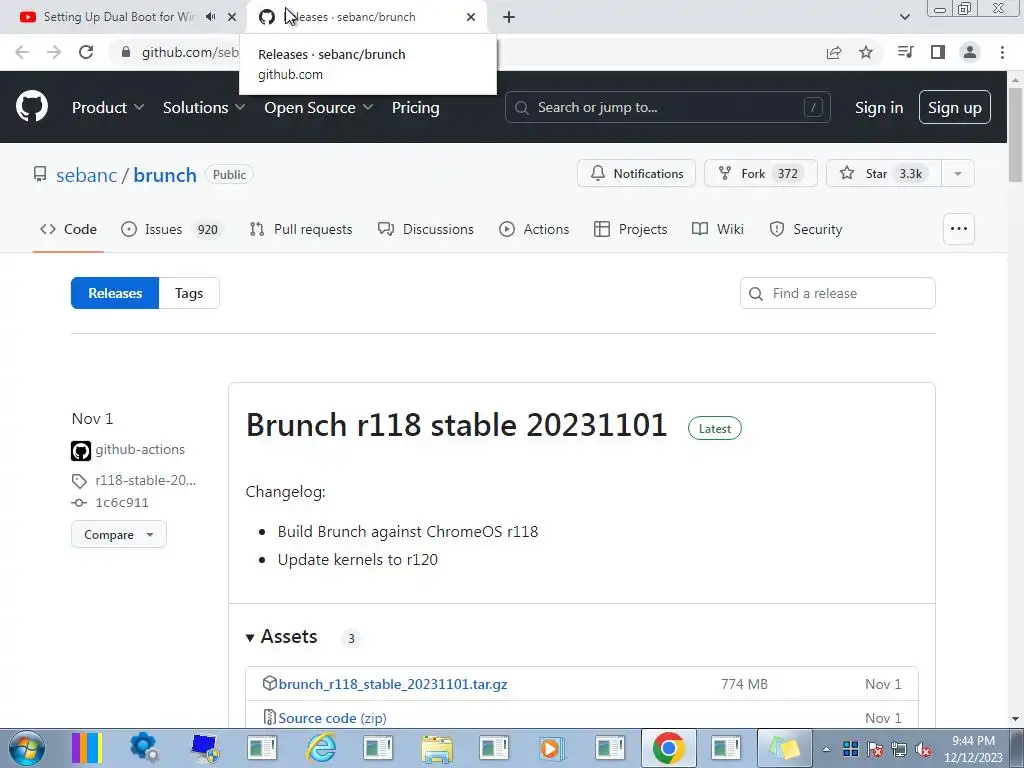Switch to the Code tab

[68, 229]
